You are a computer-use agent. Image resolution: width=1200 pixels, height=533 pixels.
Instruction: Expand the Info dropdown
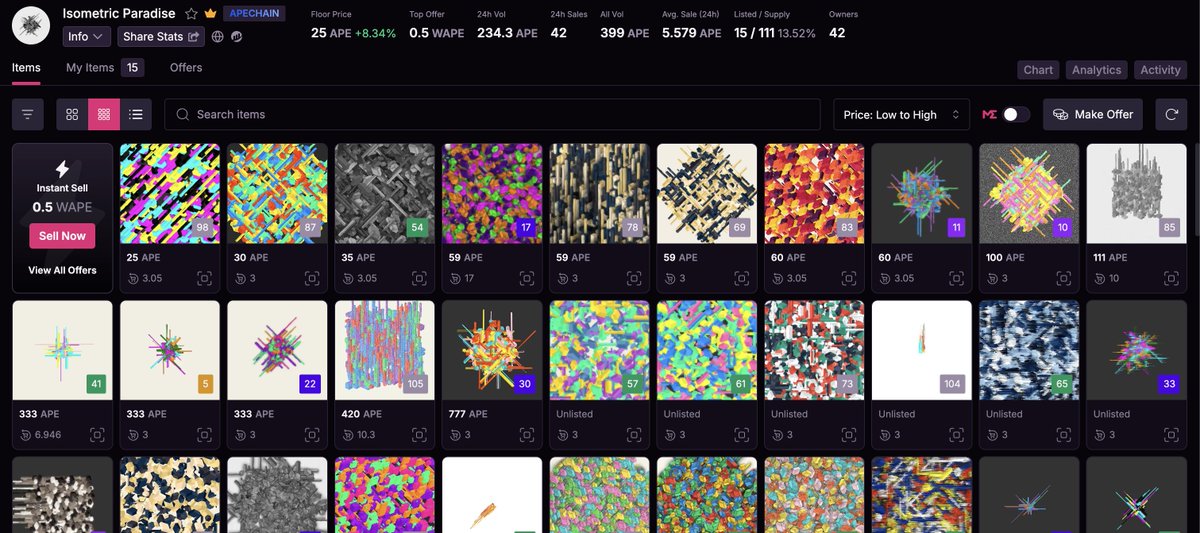coord(87,37)
